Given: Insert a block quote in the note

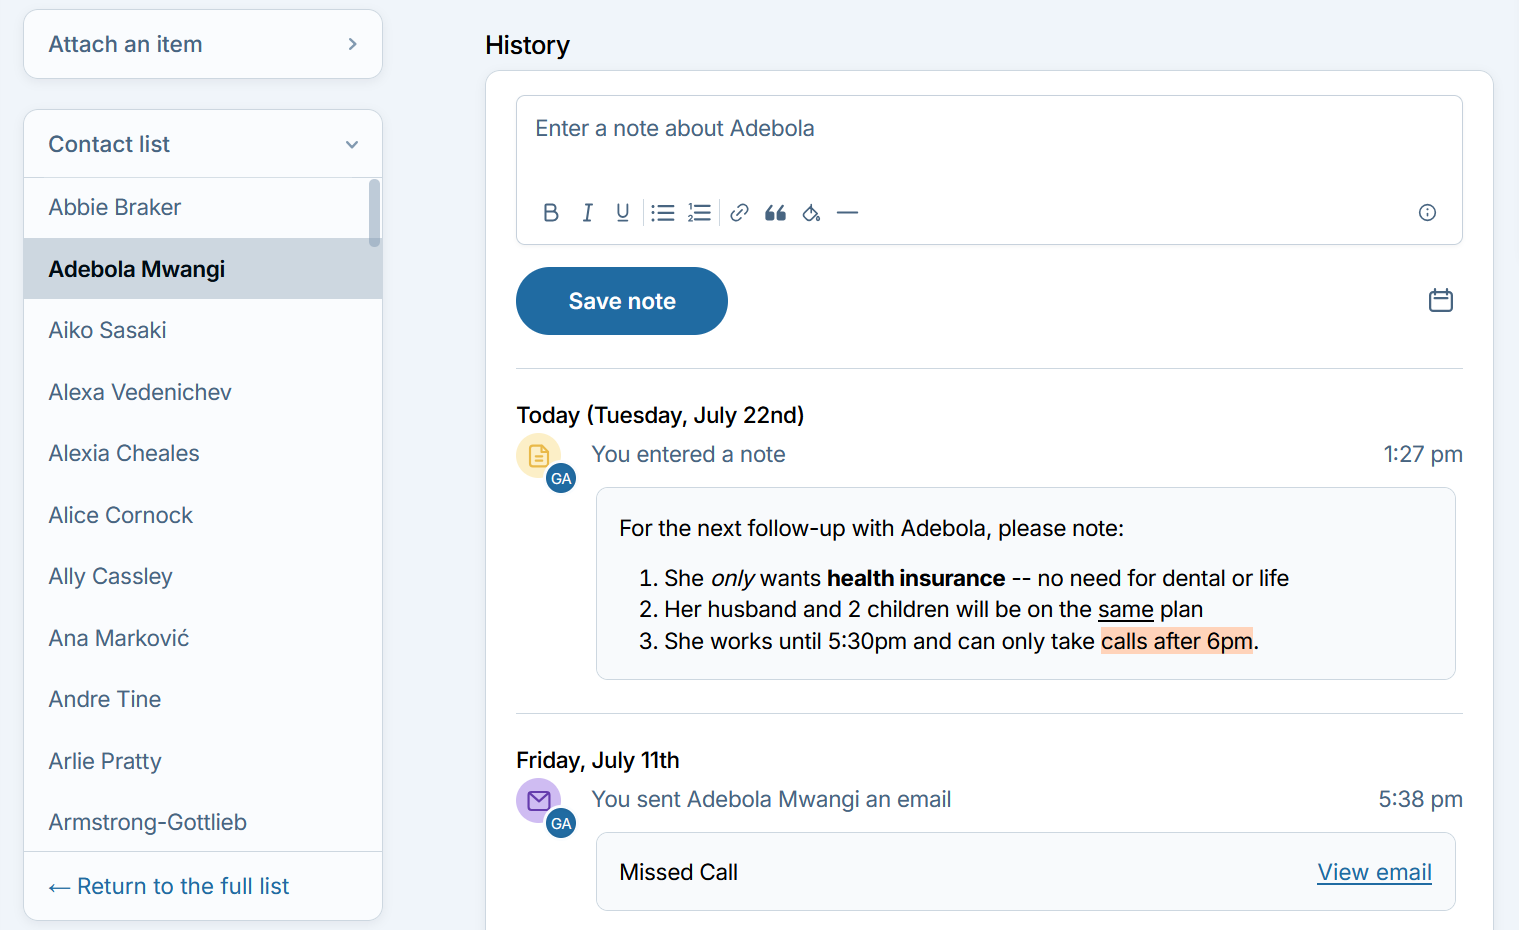Looking at the screenshot, I should pos(775,213).
